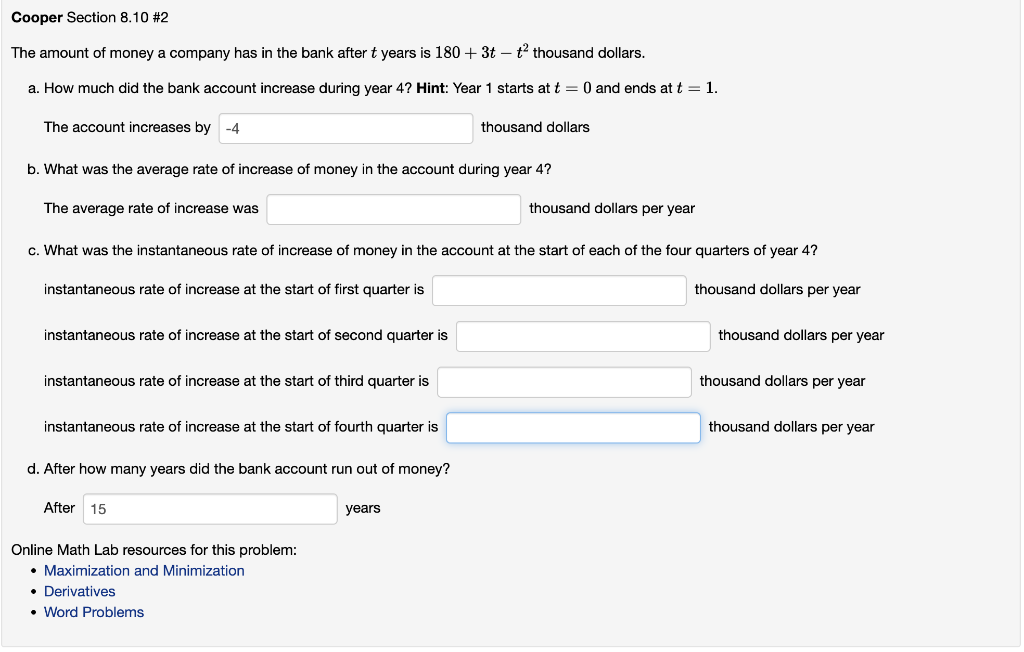Click the Cooper Section 8.10 #2 title
Viewport: 1024px width, 652px height.
click(x=93, y=18)
